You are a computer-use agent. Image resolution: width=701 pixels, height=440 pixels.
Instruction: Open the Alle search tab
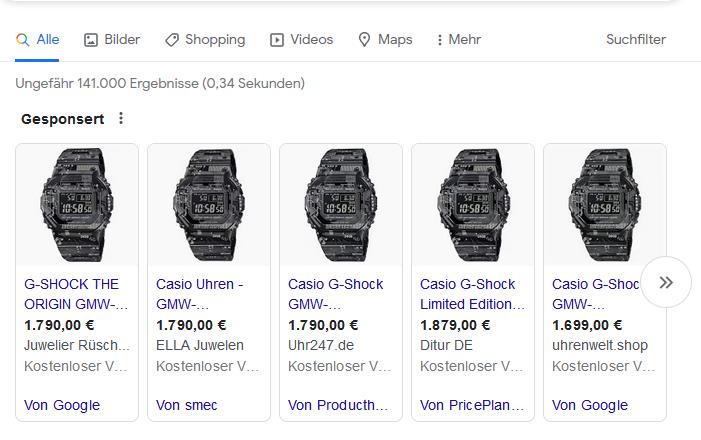[38, 40]
